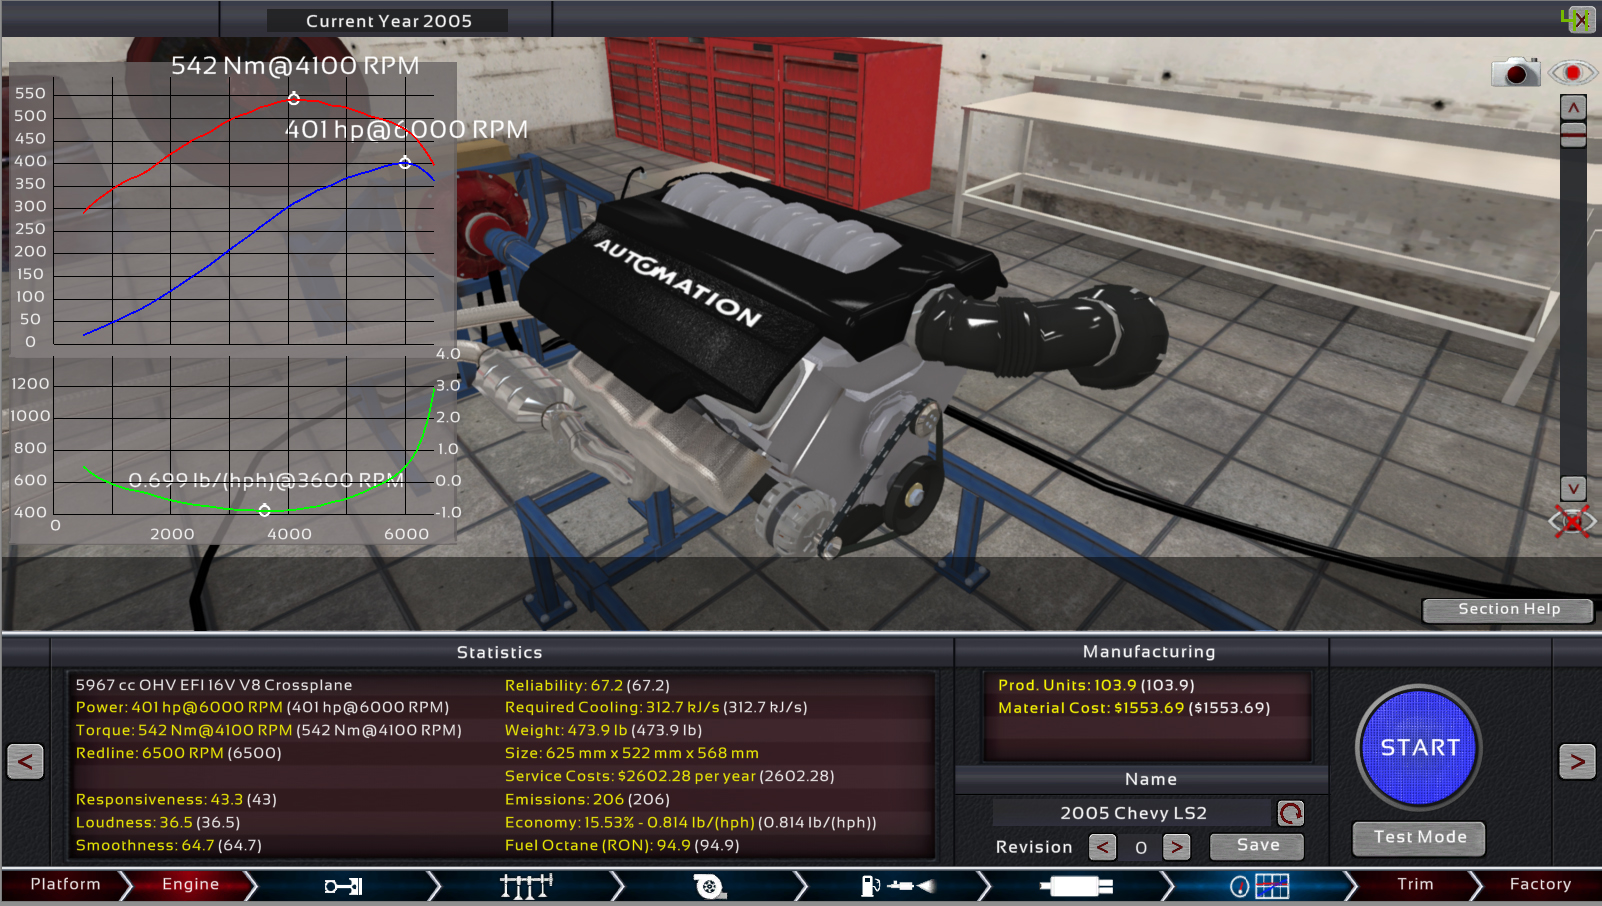
Task: Click the '5967 cc OHV EFI 16V V8 Crossplane' text
Action: [x=214, y=685]
